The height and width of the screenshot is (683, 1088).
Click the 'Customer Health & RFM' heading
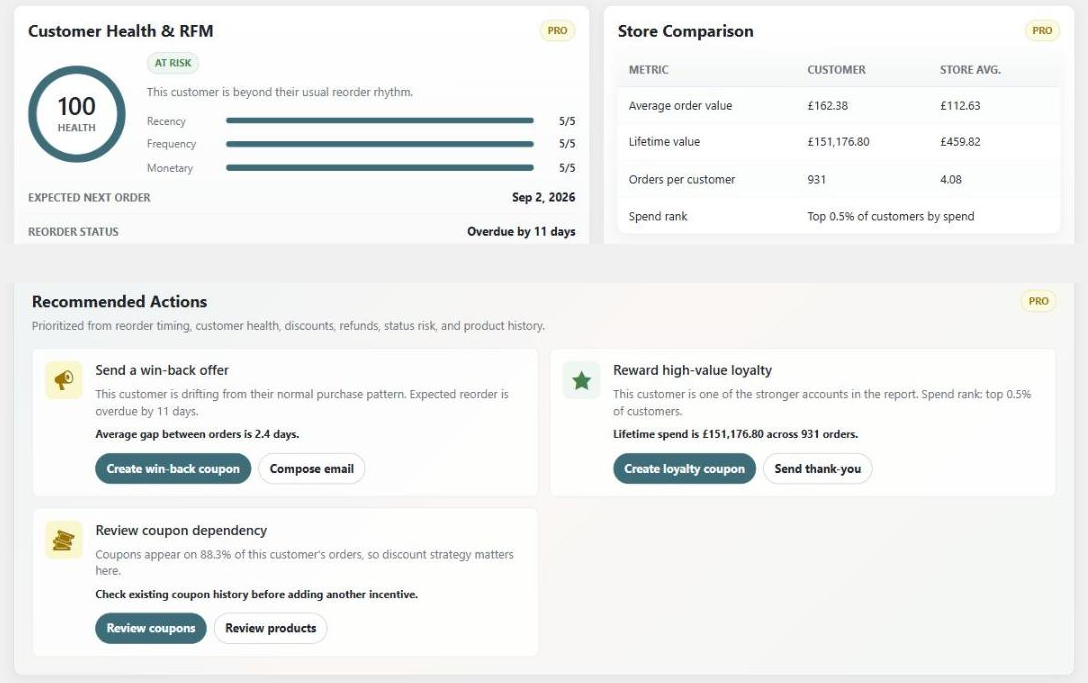[121, 31]
